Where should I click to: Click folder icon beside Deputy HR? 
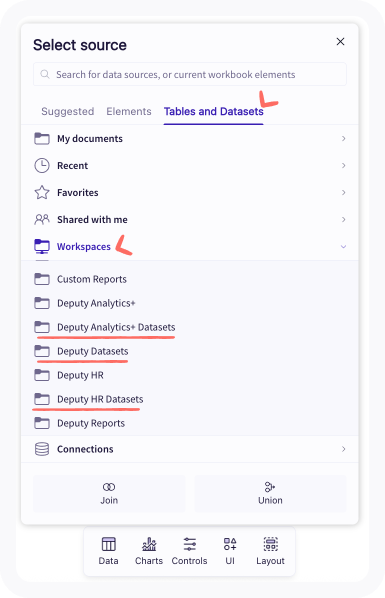point(42,375)
